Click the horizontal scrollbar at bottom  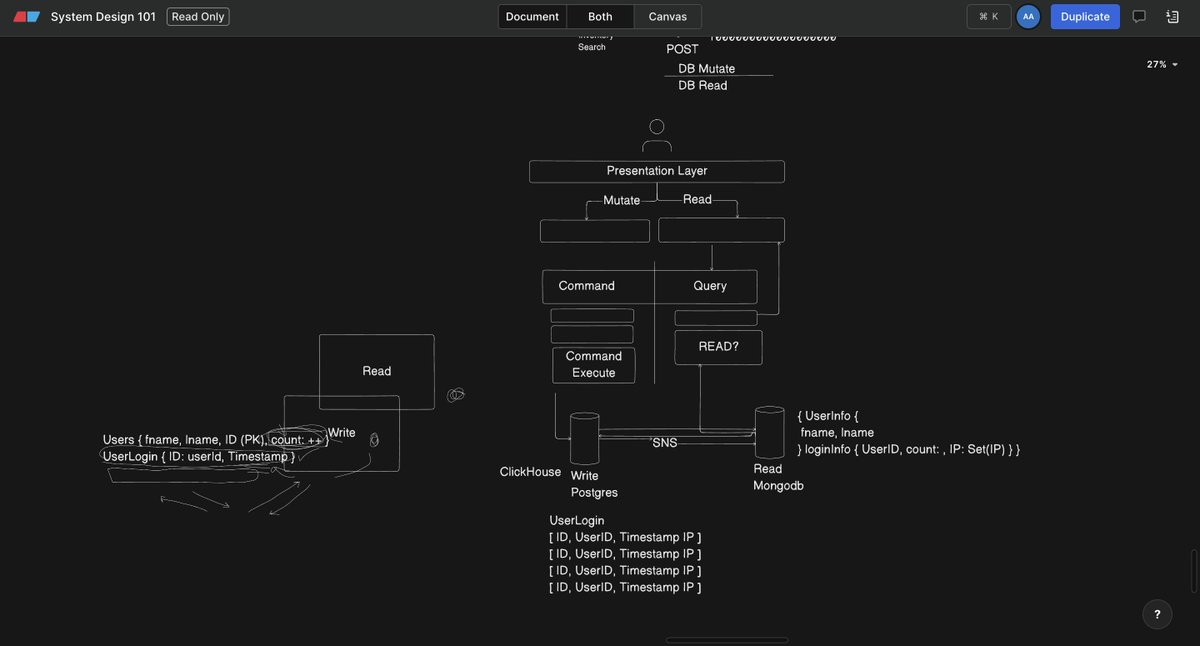pos(726,640)
